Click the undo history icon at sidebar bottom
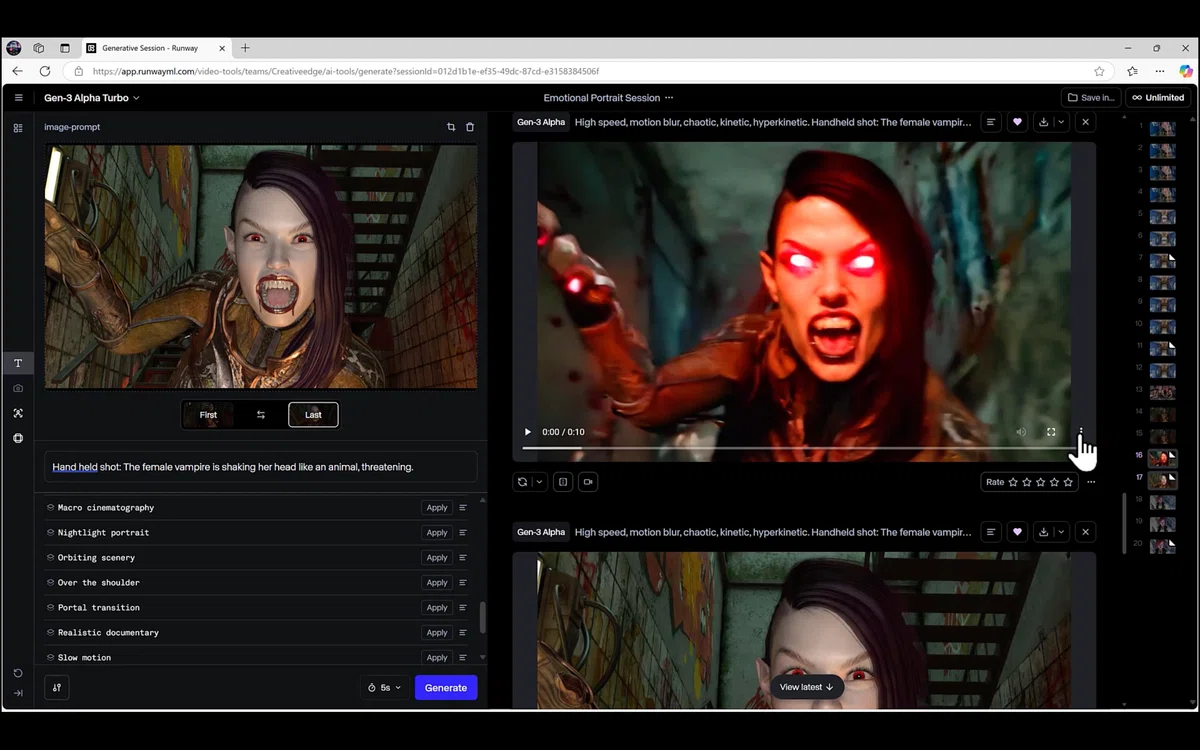The image size is (1200, 750). point(18,673)
